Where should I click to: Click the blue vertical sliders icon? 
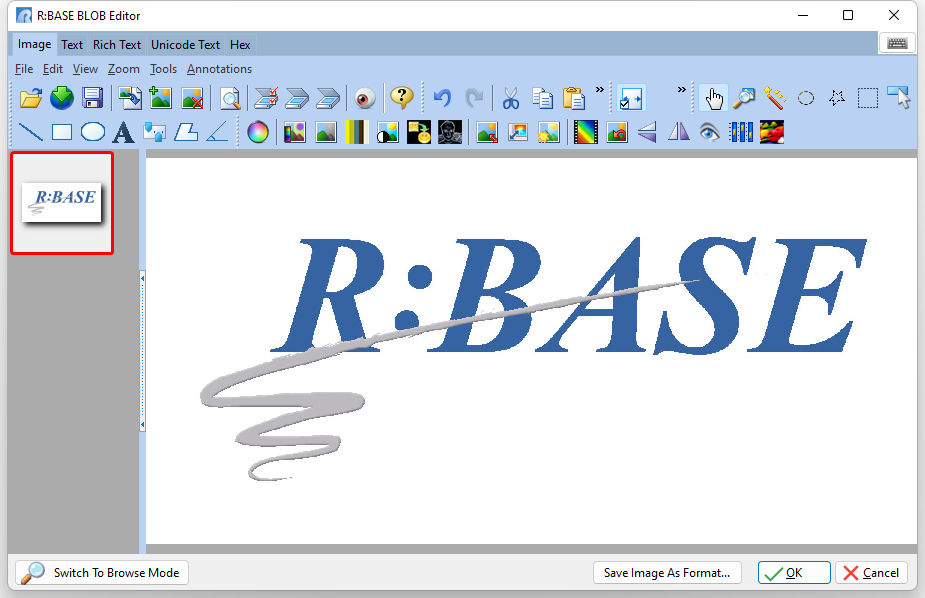(741, 132)
